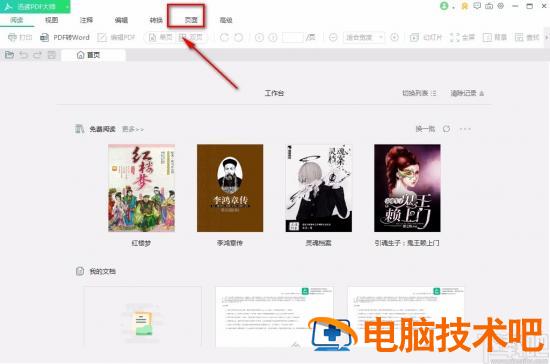The width and height of the screenshot is (550, 364).
Task: Switch to single page (单页) view
Action: (161, 37)
